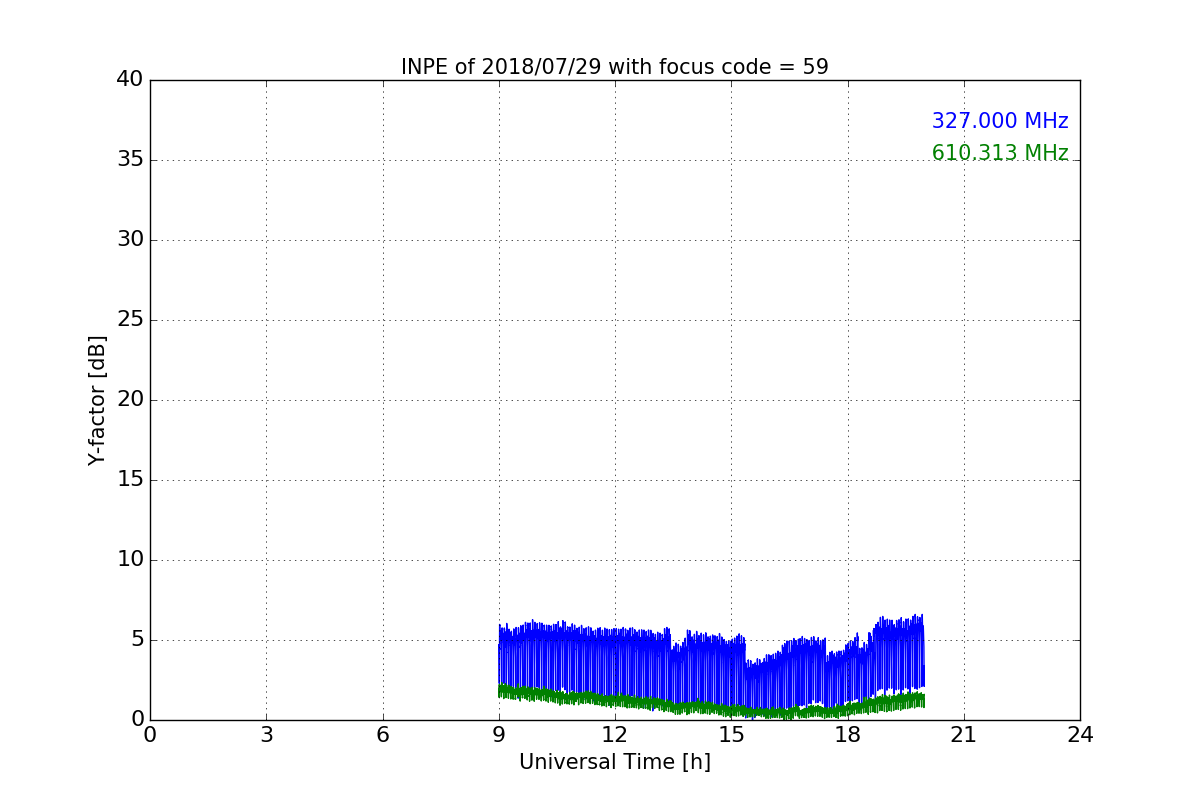The width and height of the screenshot is (1200, 800).
Task: Click the y-axis tick label '40'
Action: tap(130, 80)
